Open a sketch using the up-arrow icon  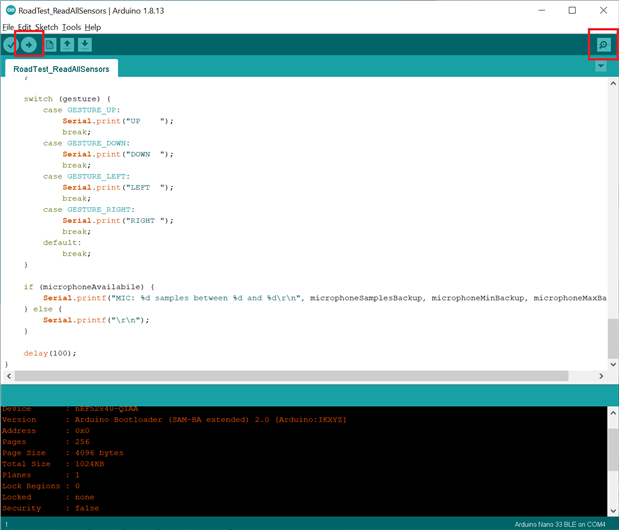point(67,45)
